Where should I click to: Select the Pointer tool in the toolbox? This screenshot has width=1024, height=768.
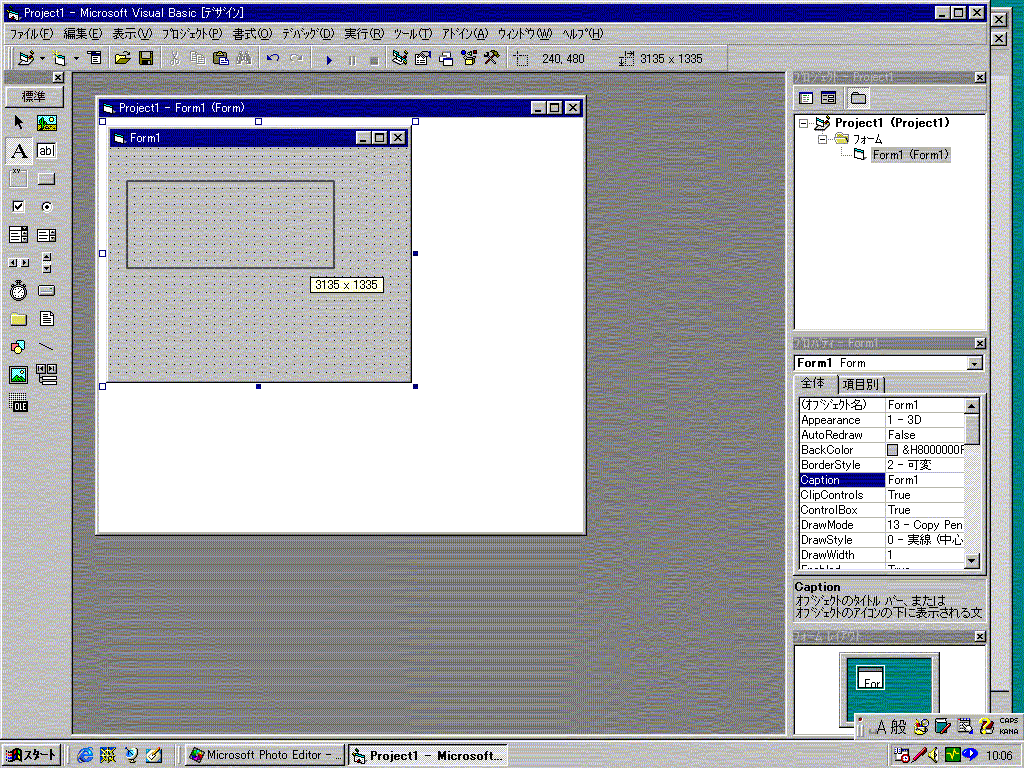click(x=18, y=122)
